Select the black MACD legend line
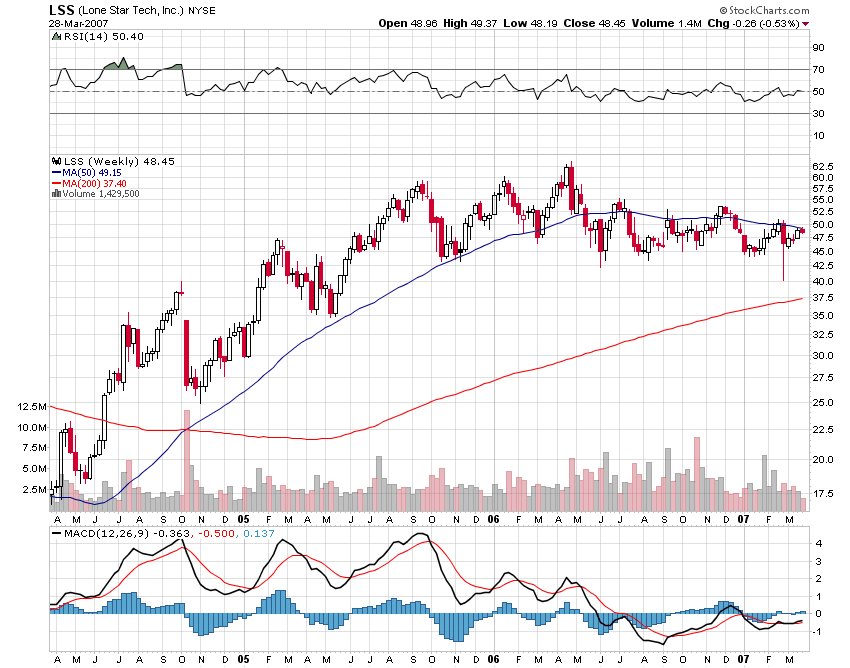 pyautogui.click(x=56, y=534)
